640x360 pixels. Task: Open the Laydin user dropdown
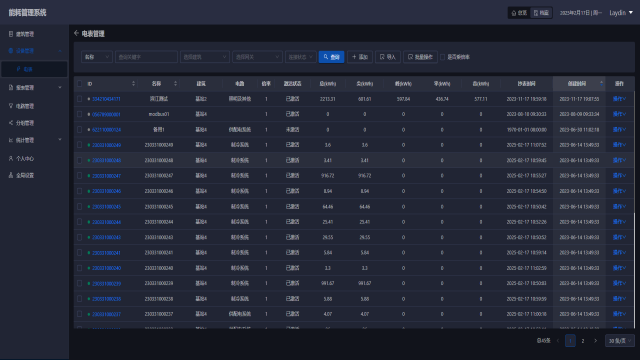621,13
